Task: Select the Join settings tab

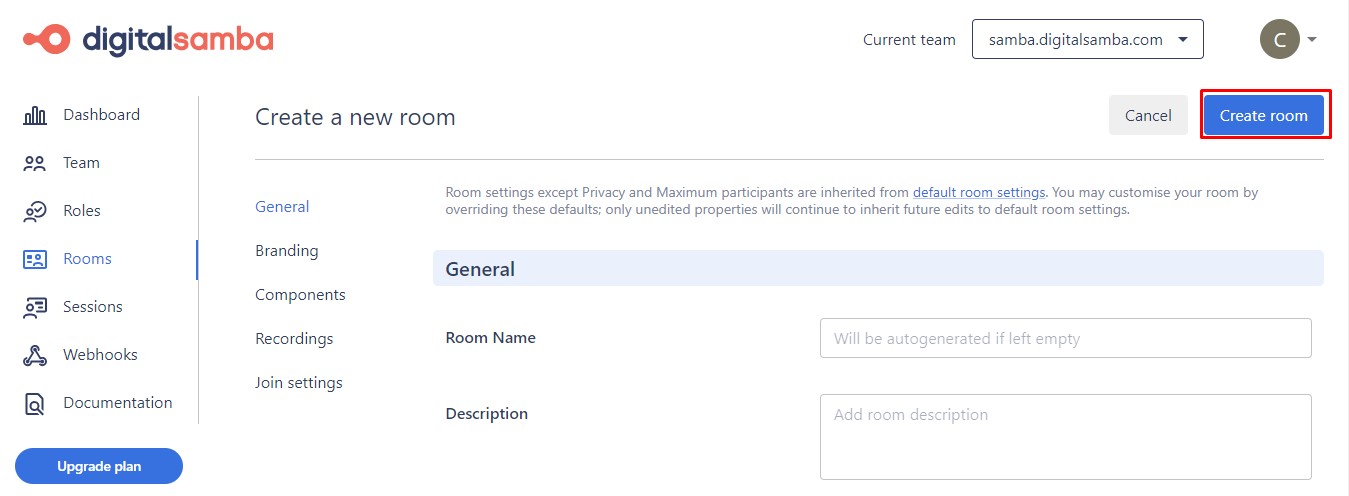Action: (x=298, y=383)
